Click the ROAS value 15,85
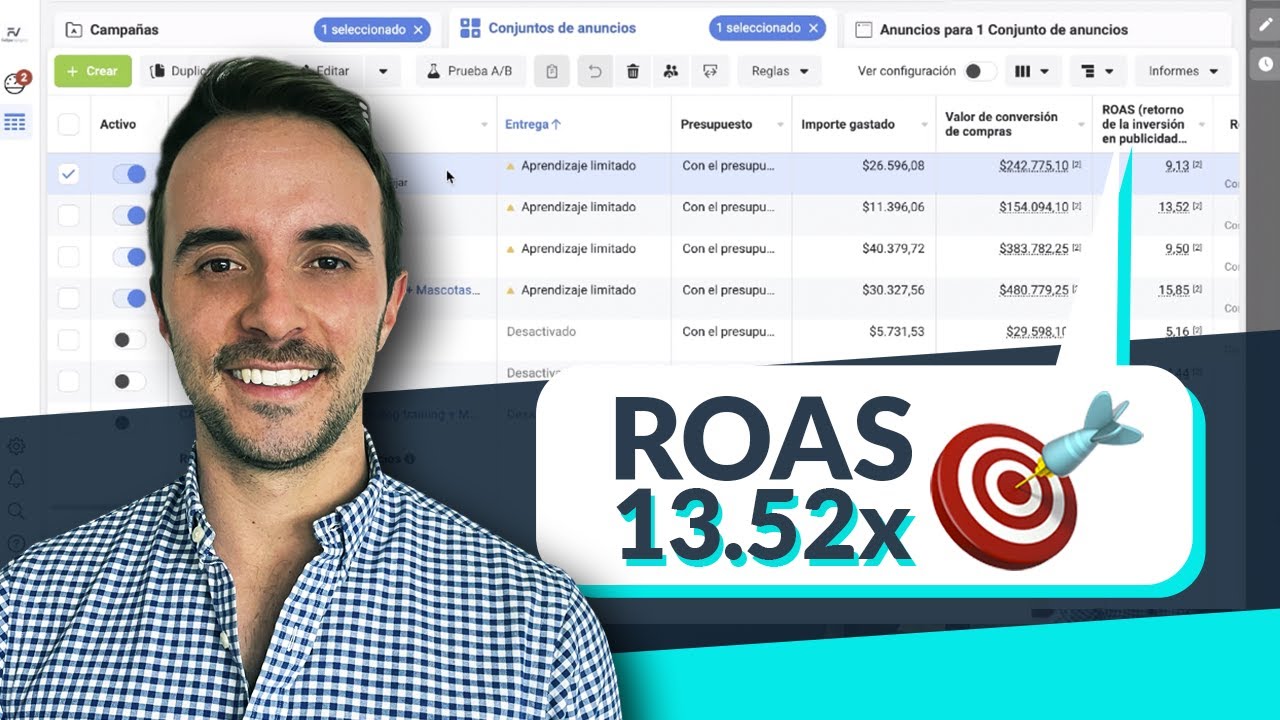Screen dimensions: 1280x720 [1174, 291]
